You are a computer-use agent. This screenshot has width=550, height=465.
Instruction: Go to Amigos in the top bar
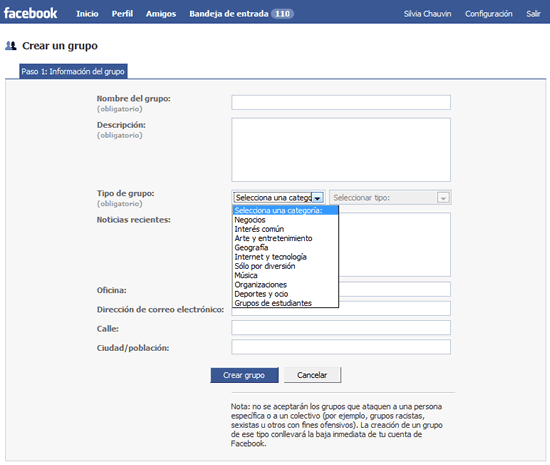point(161,14)
